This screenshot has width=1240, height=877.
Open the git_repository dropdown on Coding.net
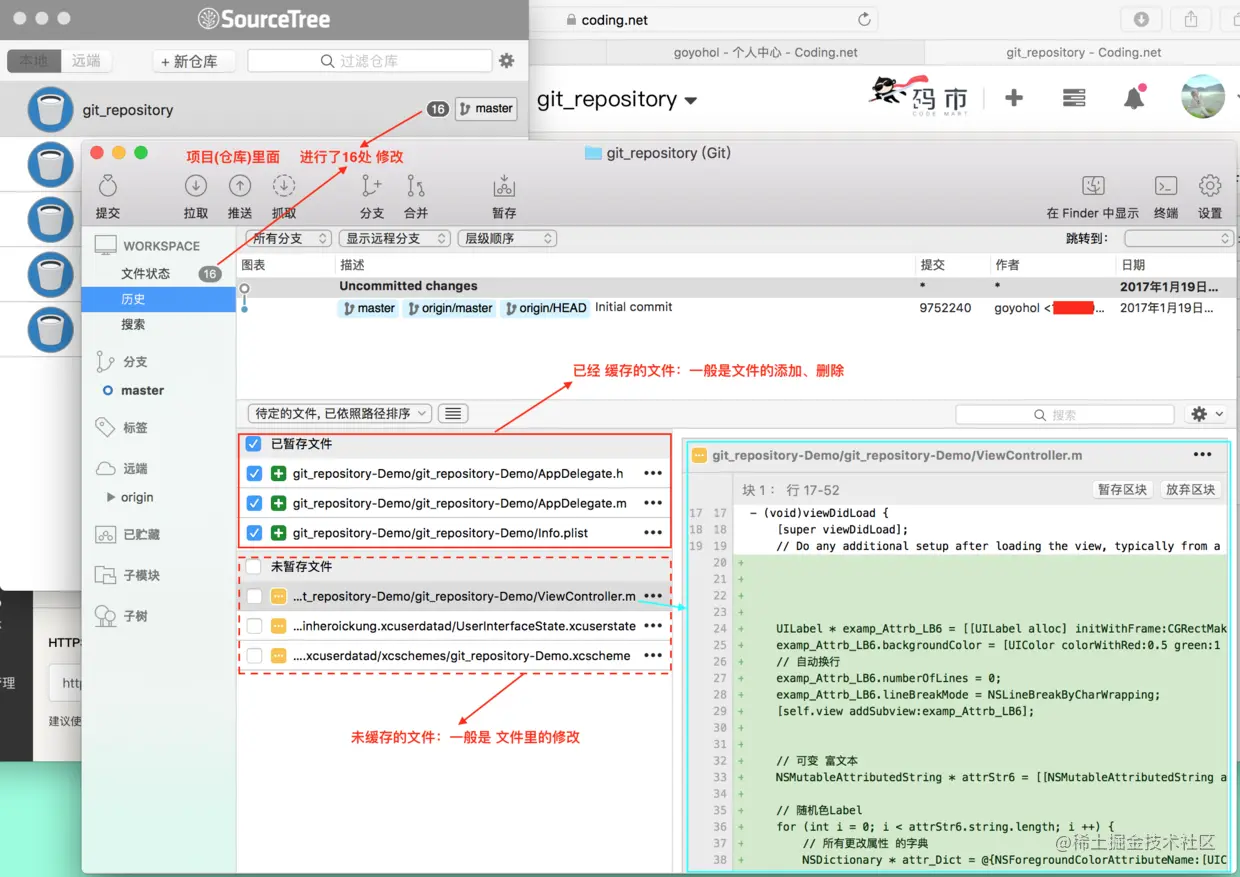click(x=617, y=99)
